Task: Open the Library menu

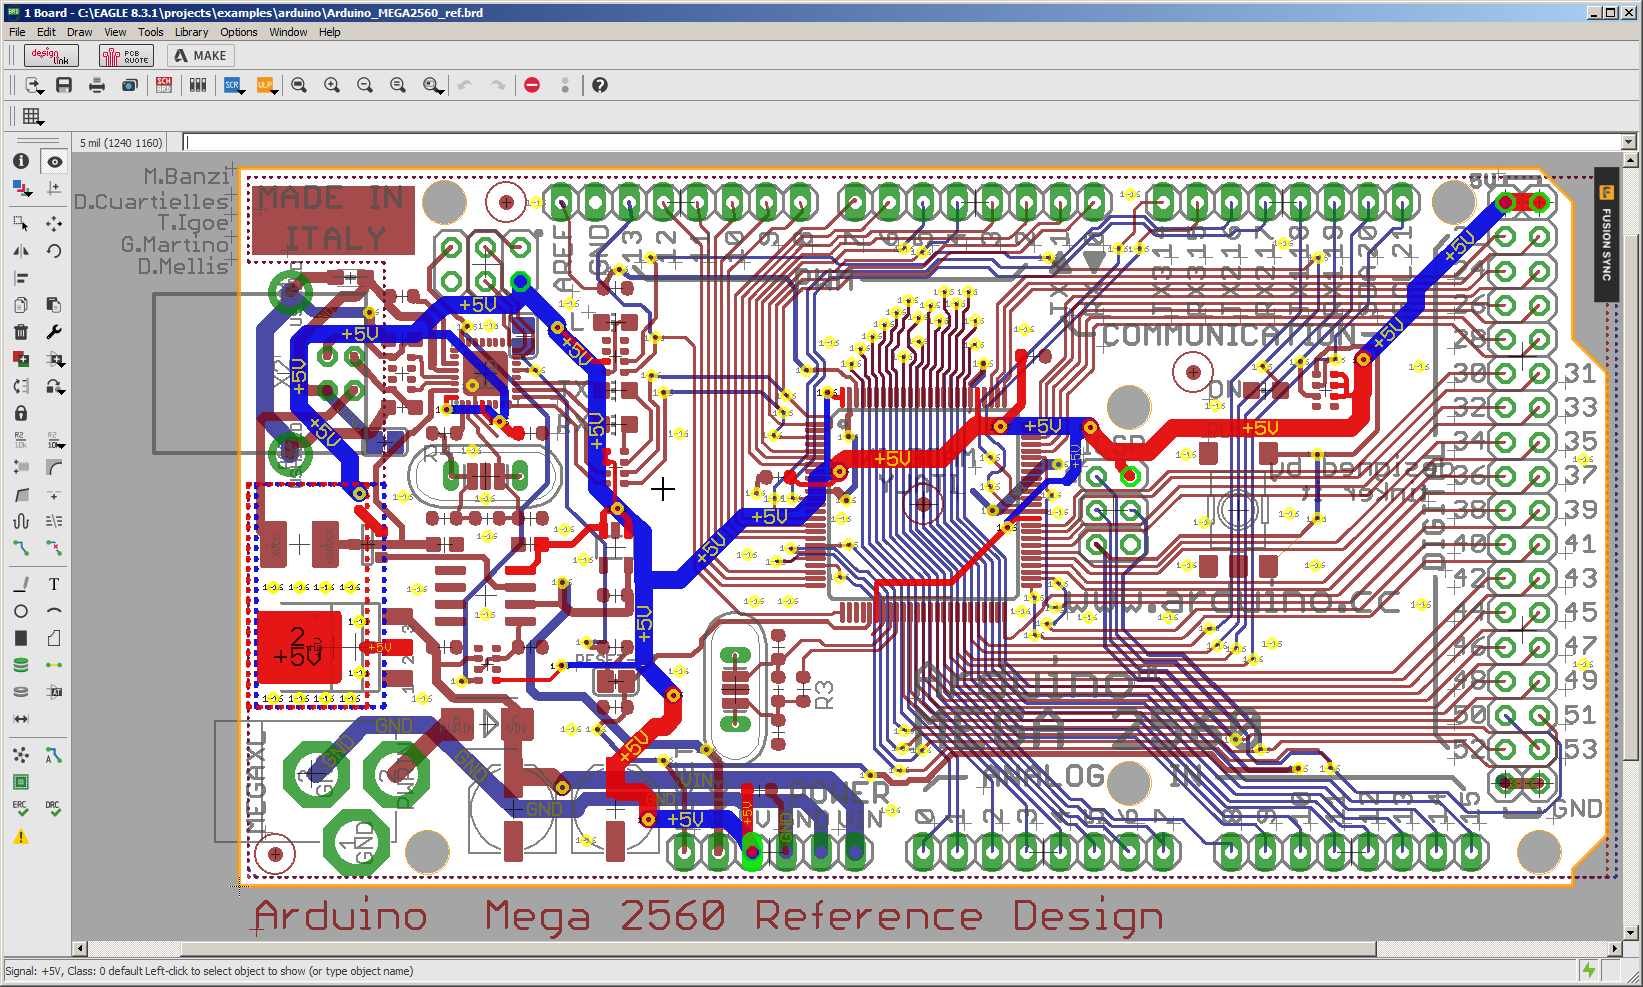Action: [x=191, y=32]
